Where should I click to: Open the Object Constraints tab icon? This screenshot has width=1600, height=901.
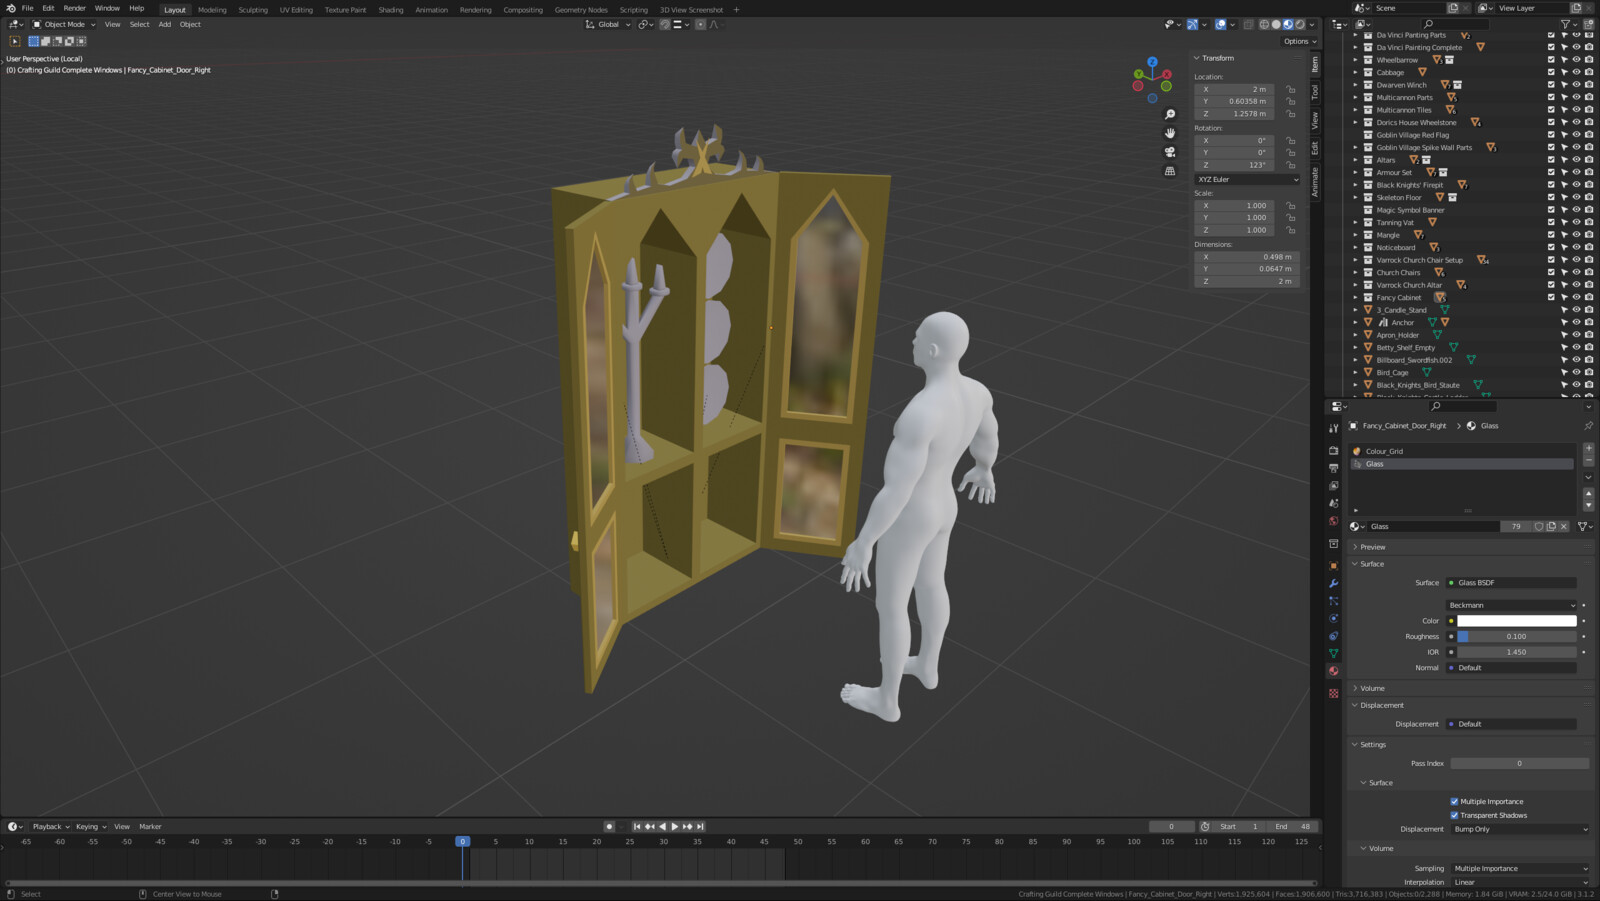click(x=1333, y=636)
